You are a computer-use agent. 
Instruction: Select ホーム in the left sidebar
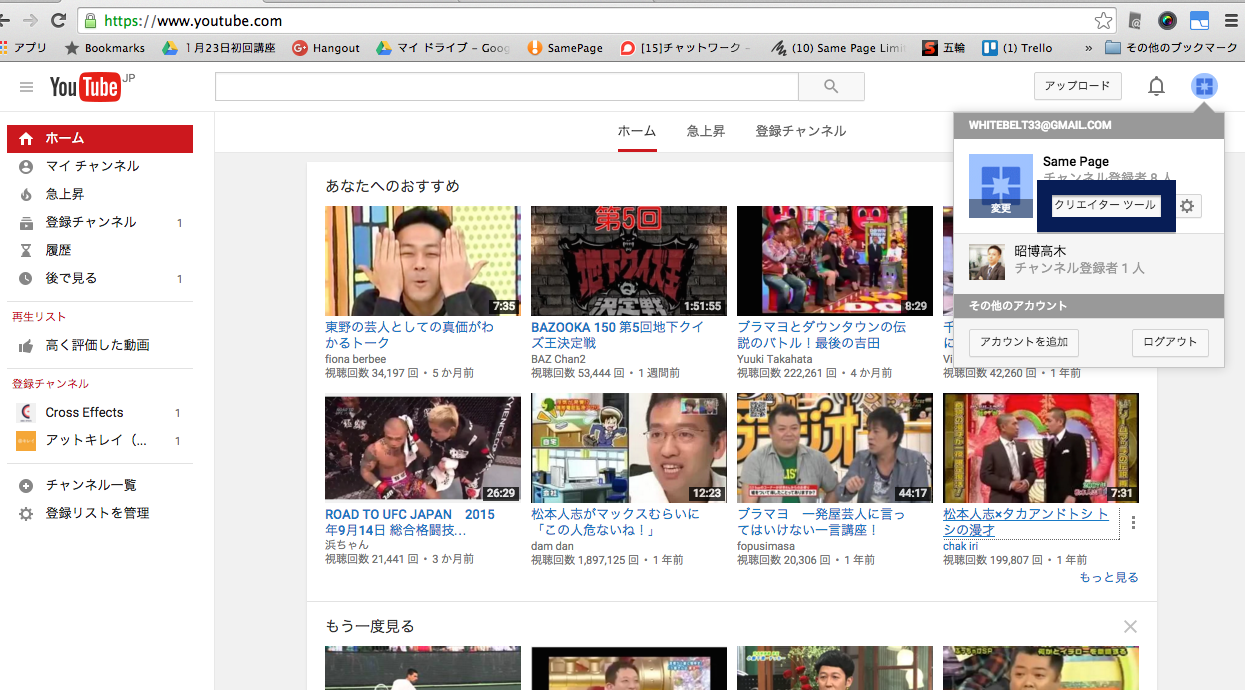click(100, 138)
